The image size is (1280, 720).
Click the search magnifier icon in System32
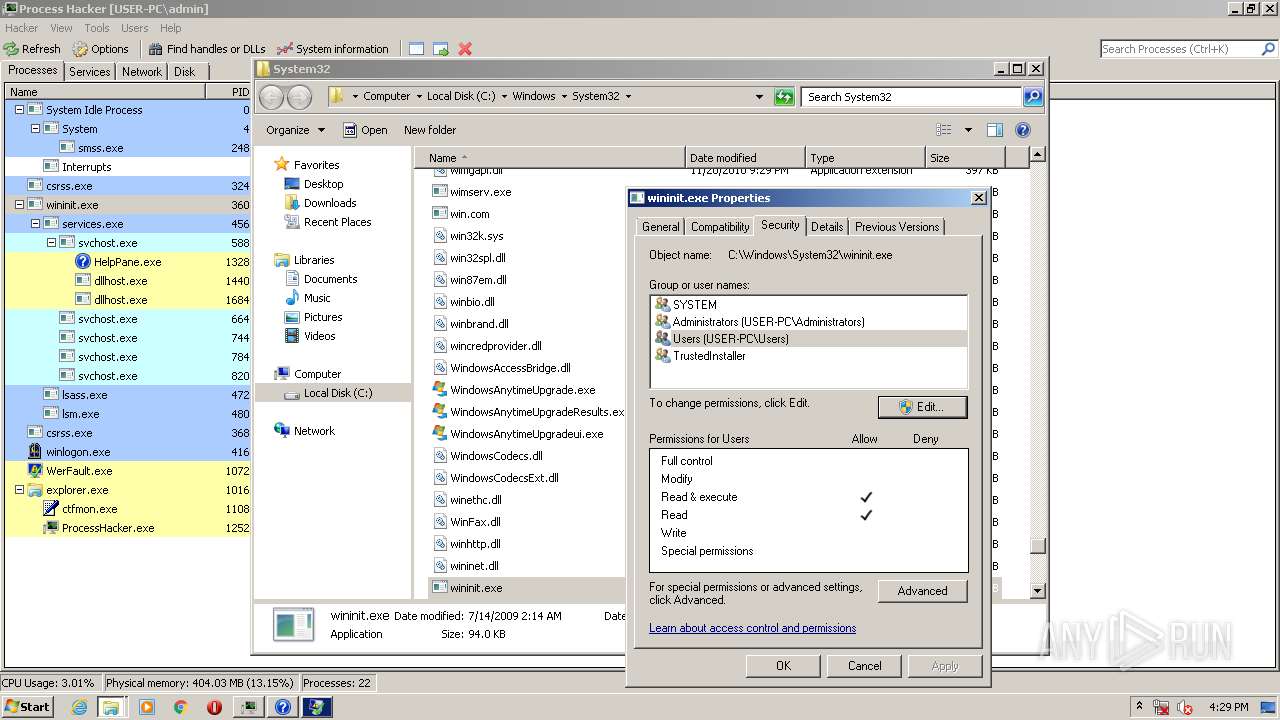[1033, 97]
